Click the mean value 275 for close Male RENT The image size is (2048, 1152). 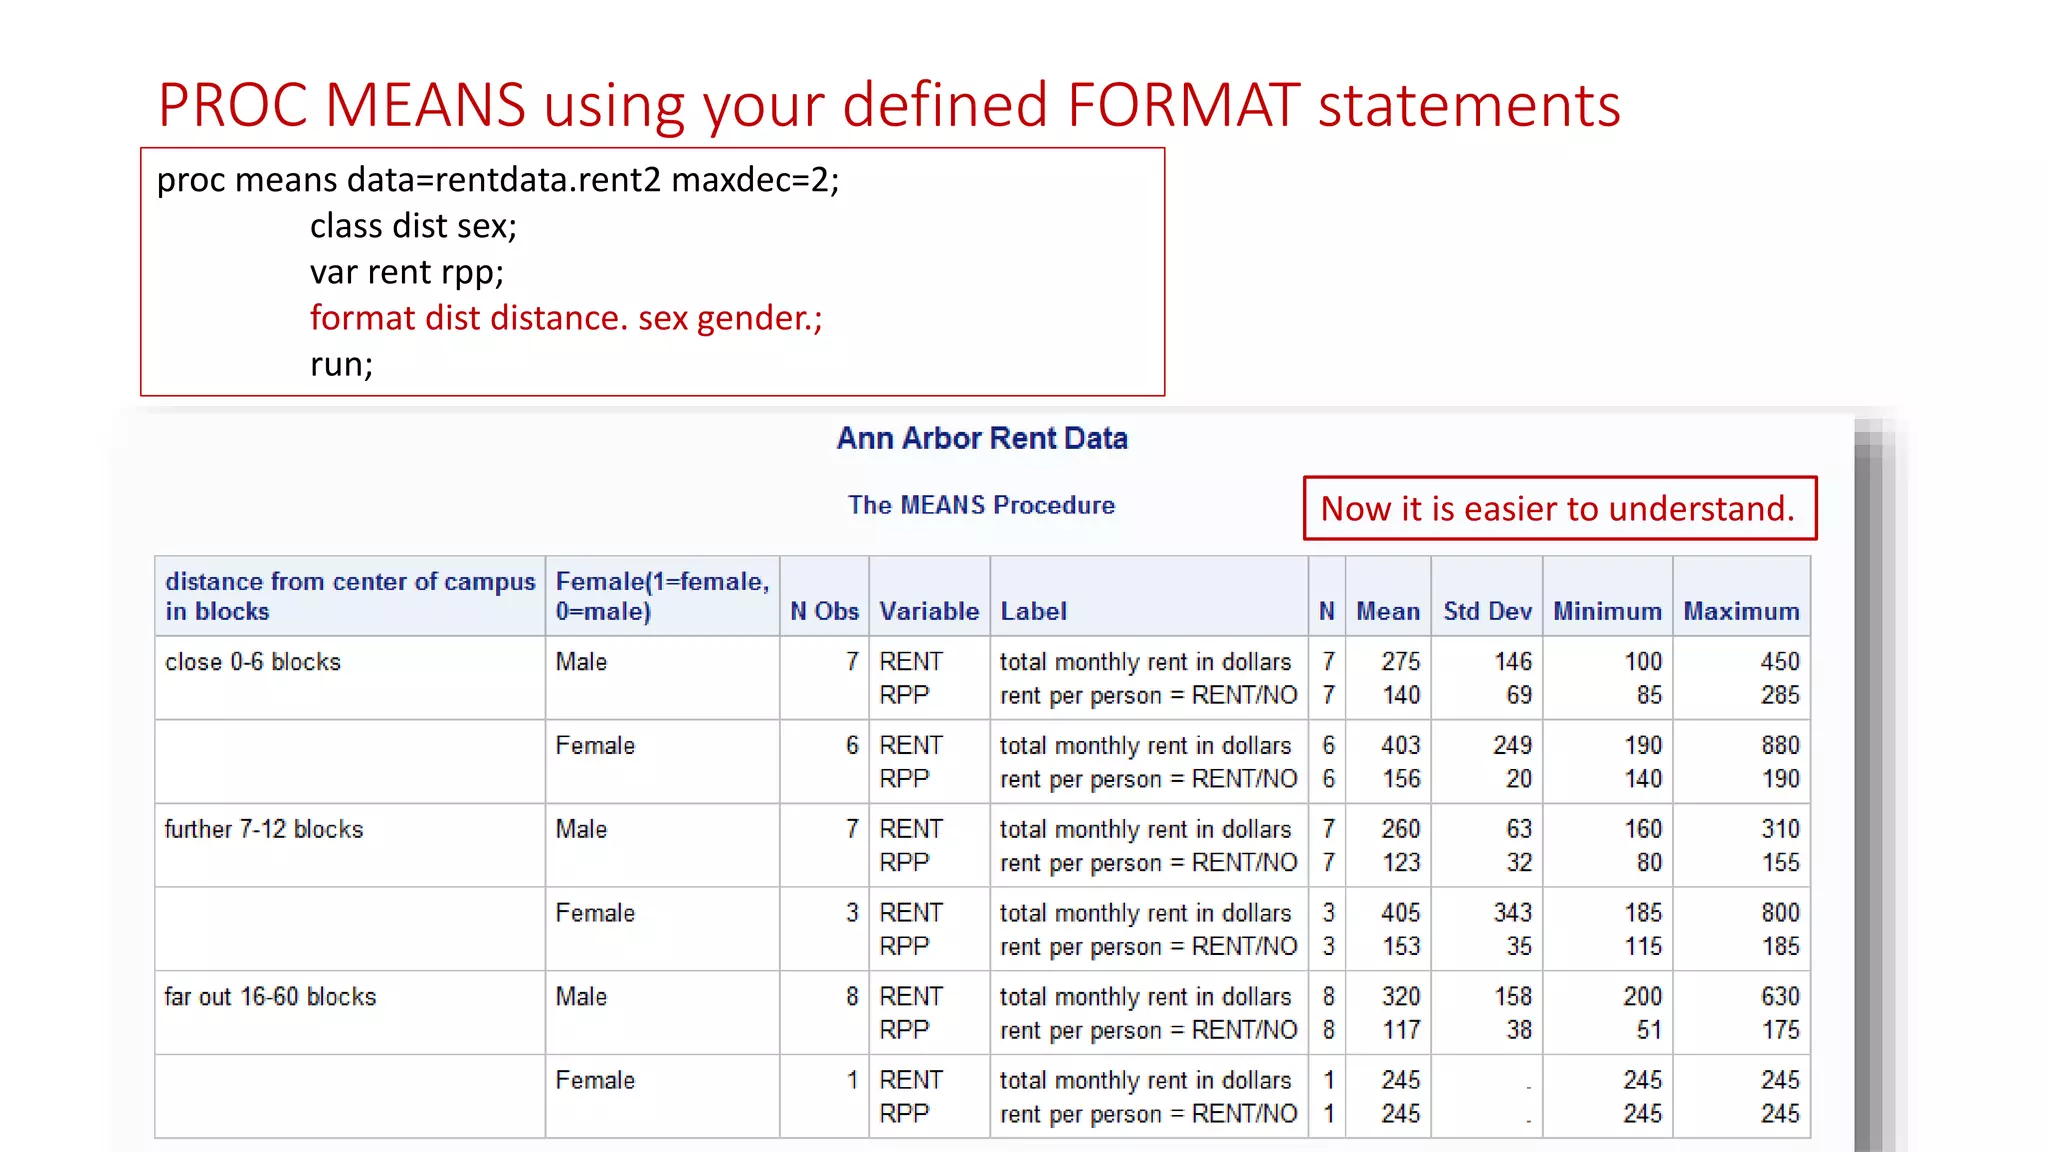(1401, 662)
